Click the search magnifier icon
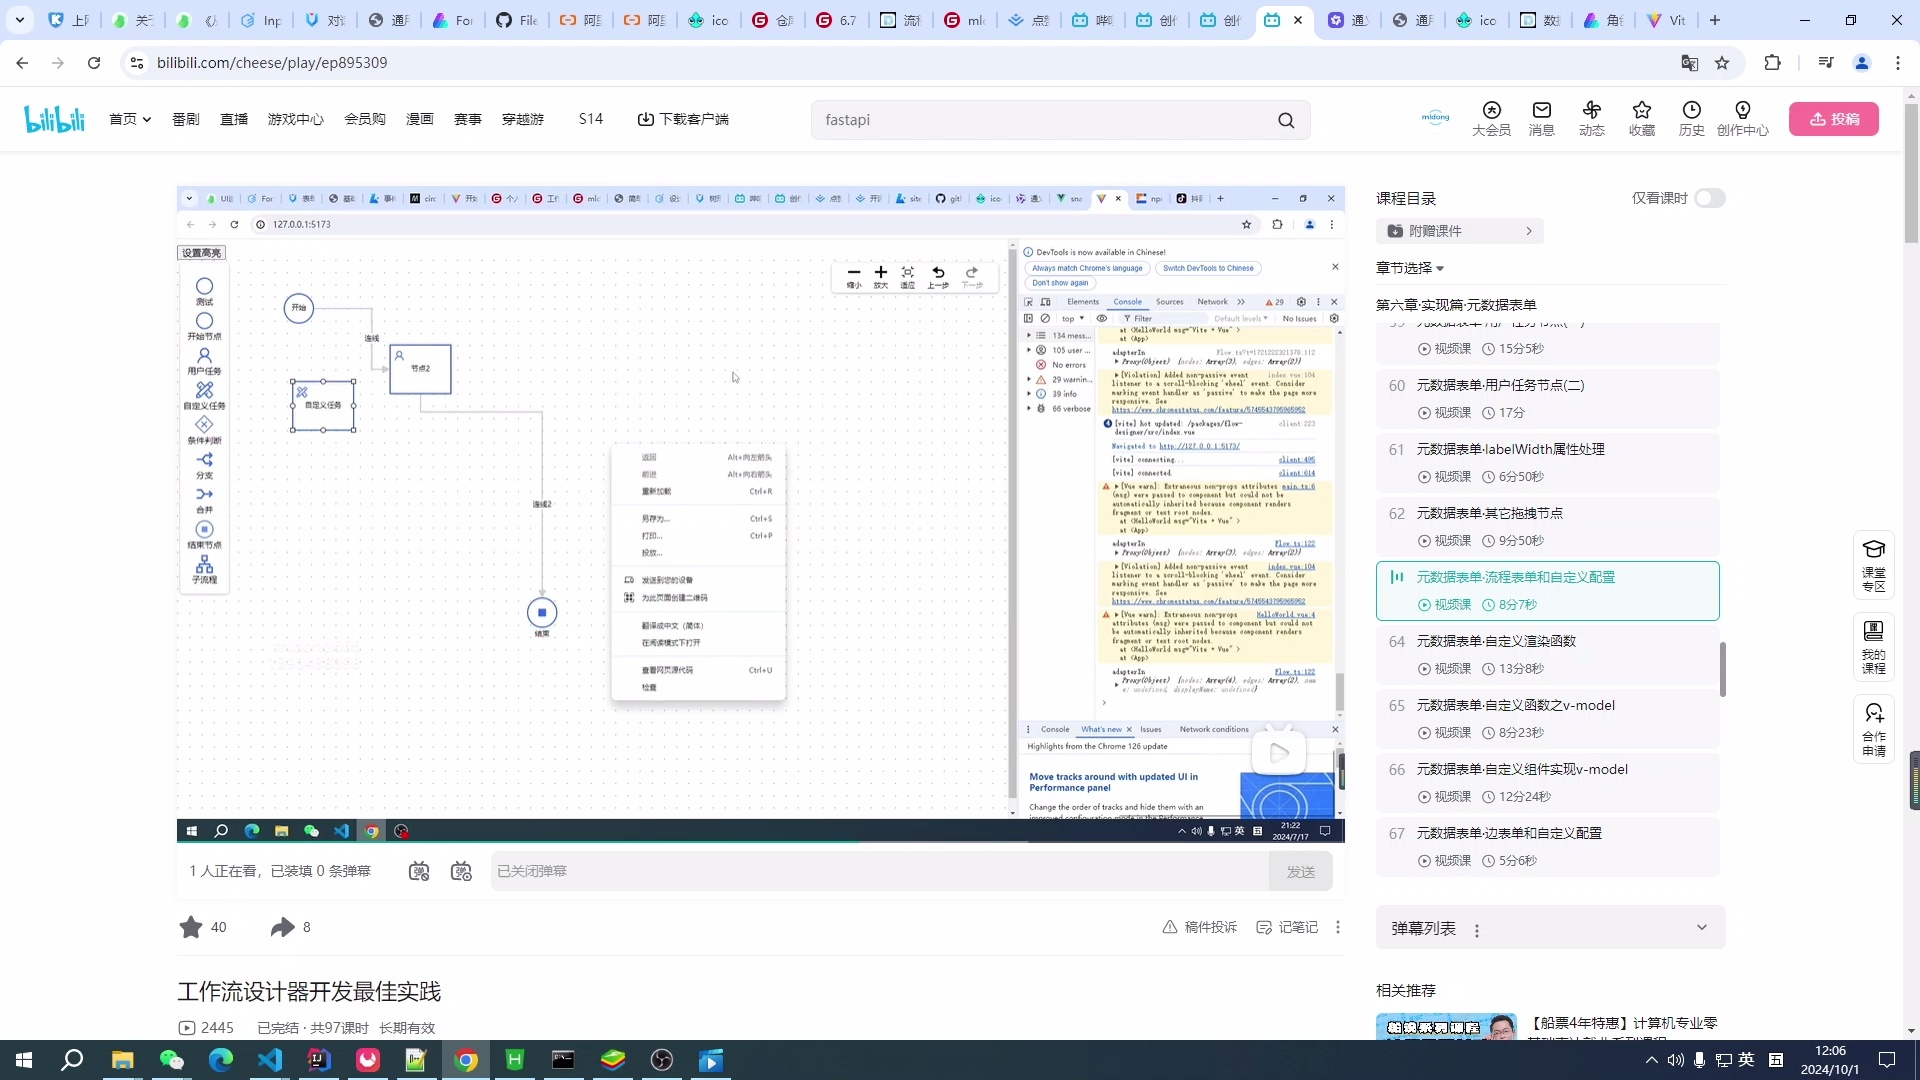 1286,120
